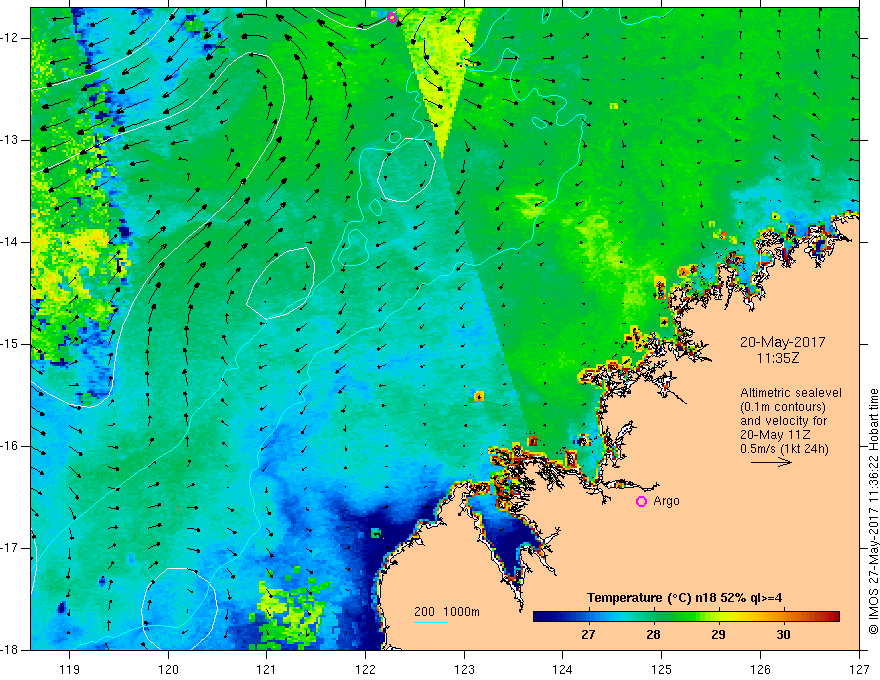Click the colorbar tick label '27'

(x=588, y=635)
